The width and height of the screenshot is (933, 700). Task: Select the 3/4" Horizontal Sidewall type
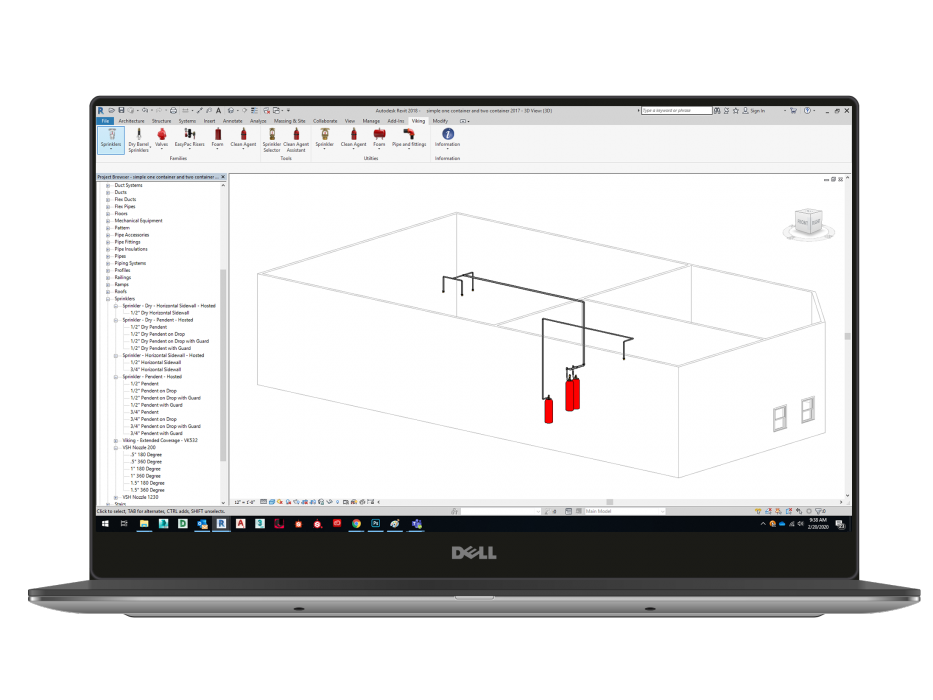point(156,370)
